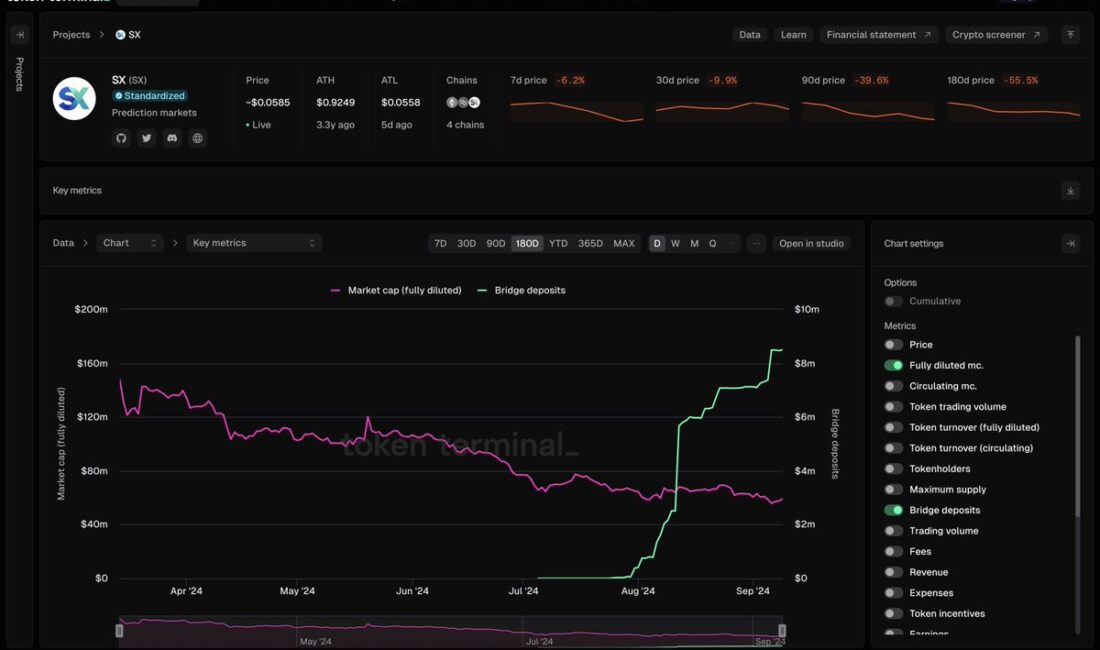
Task: Enable the Tokenholders toggle
Action: (893, 468)
